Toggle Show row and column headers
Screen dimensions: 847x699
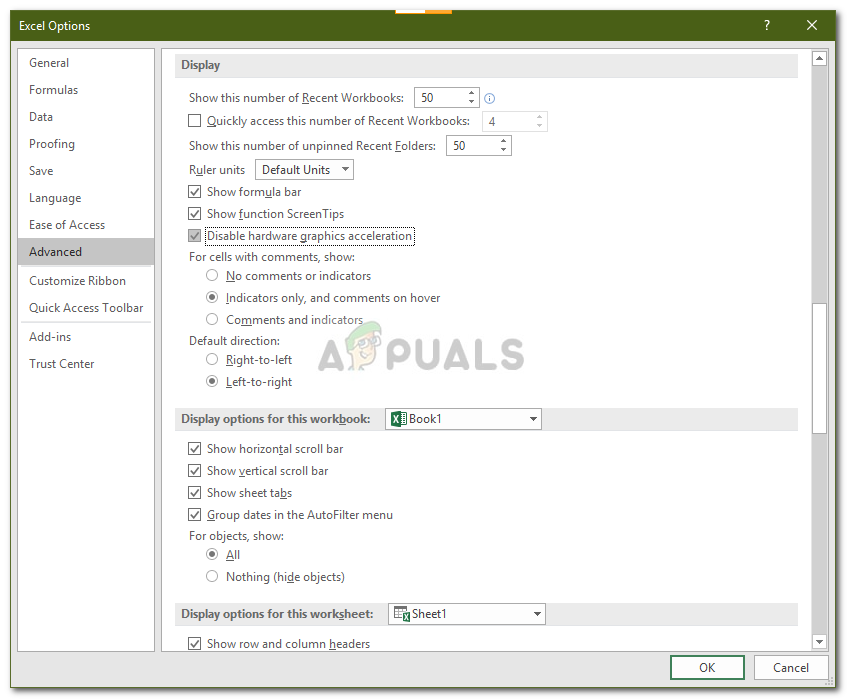[x=194, y=644]
